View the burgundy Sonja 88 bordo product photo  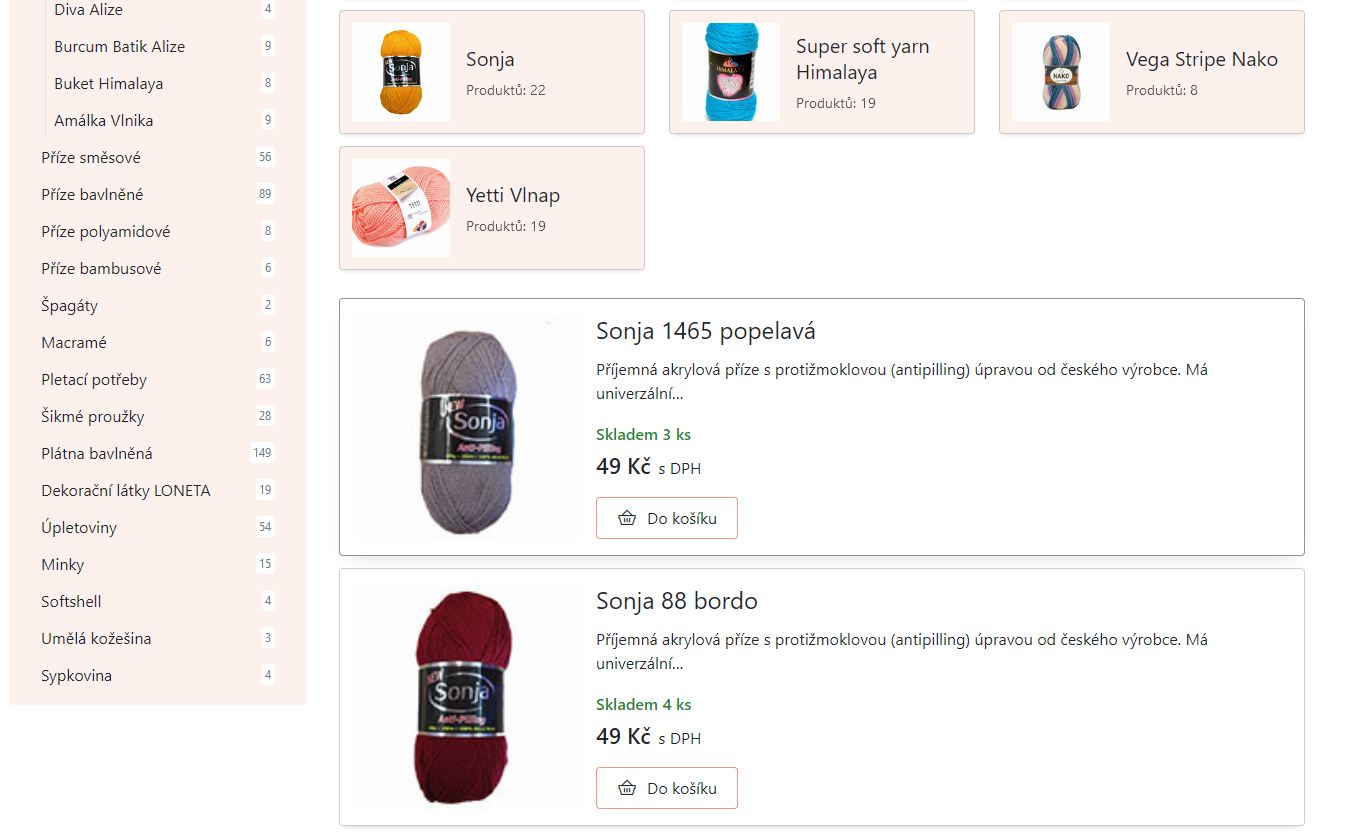(x=468, y=697)
